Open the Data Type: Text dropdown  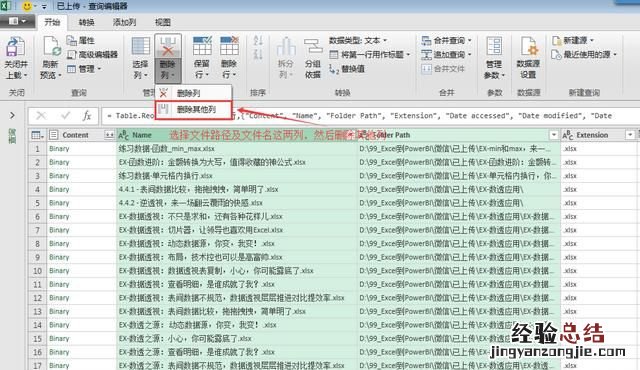[x=358, y=40]
